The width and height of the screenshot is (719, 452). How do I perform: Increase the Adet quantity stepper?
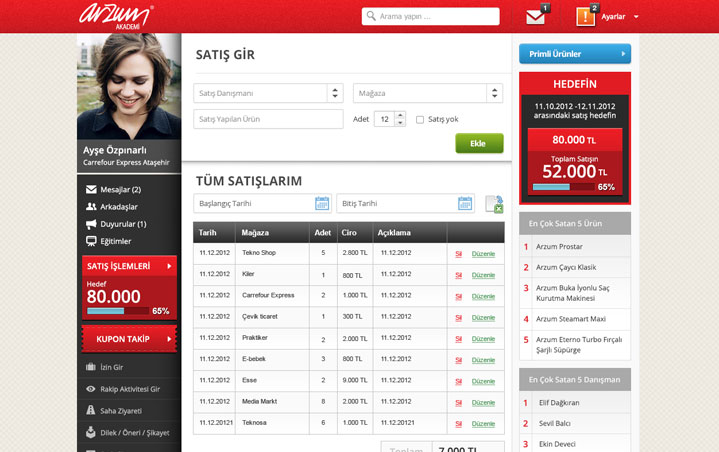pyautogui.click(x=400, y=115)
